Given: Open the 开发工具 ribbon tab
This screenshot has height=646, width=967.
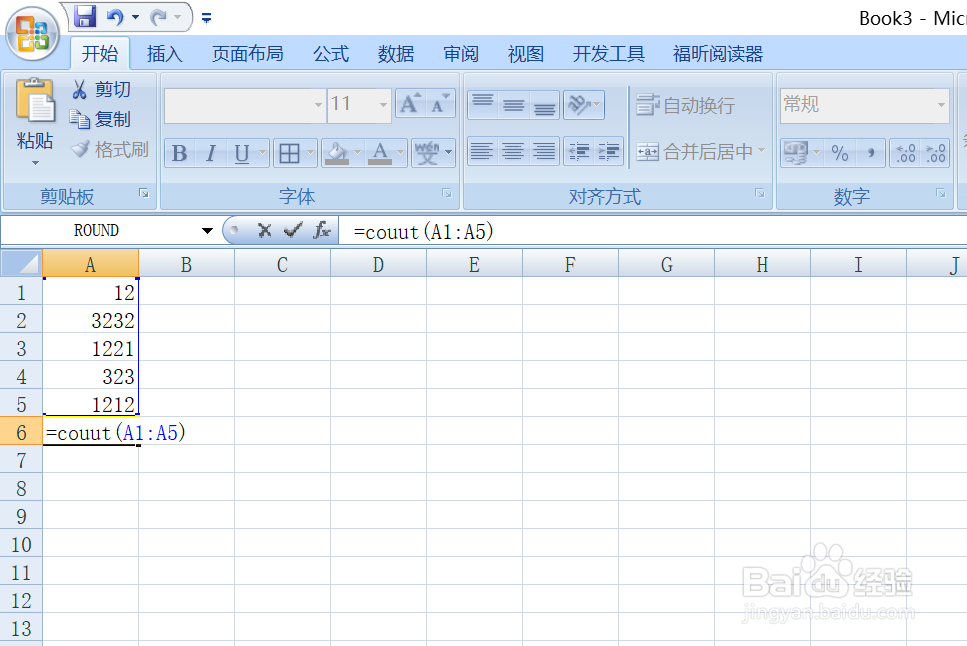Looking at the screenshot, I should point(607,54).
